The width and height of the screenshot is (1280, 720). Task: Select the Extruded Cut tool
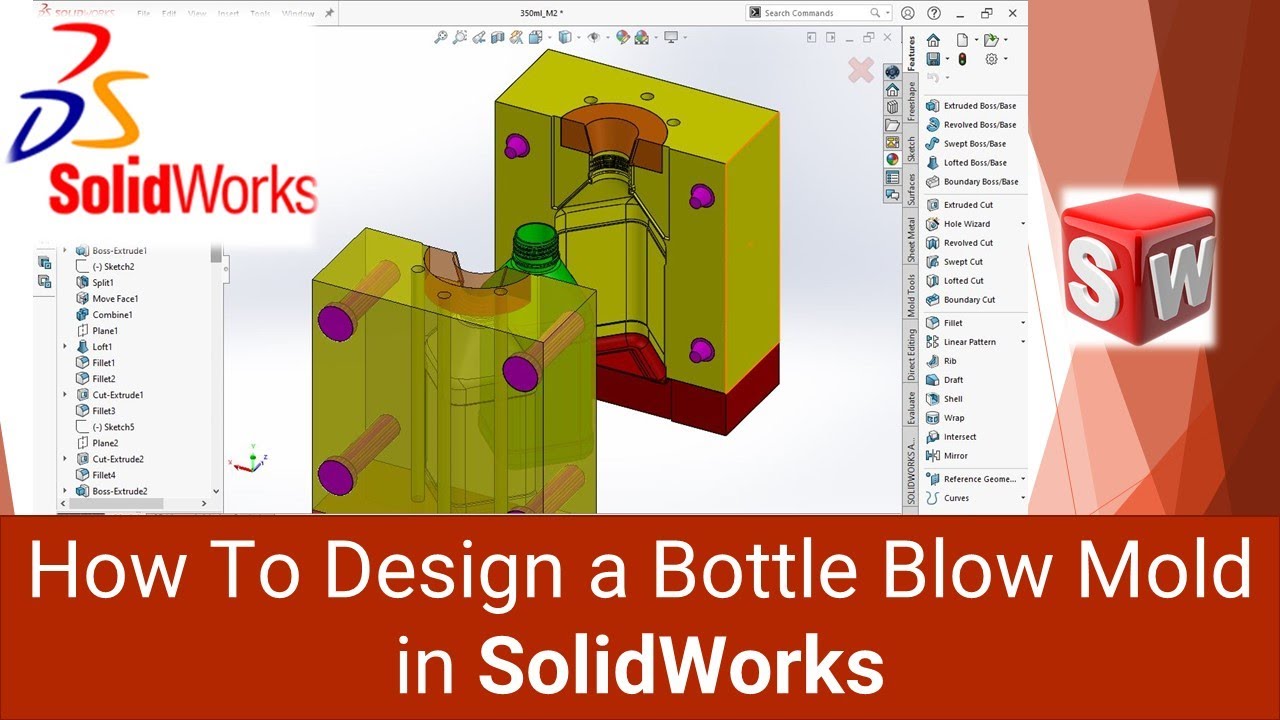[x=959, y=205]
